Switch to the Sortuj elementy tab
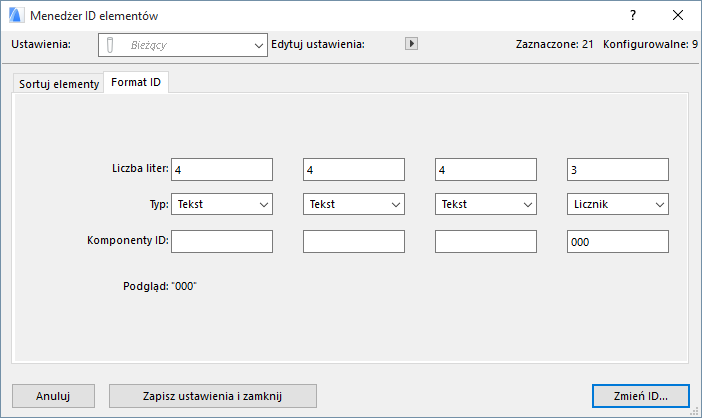702x418 pixels. 59,84
